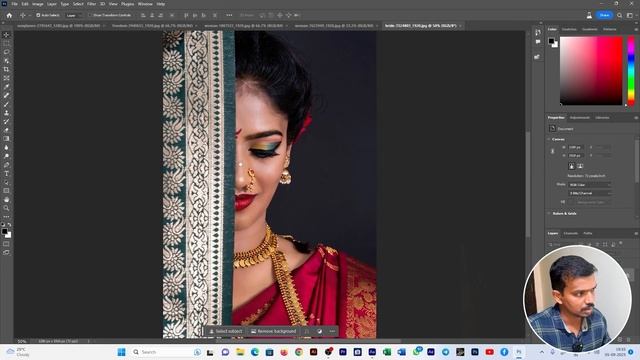640x360 pixels.
Task: Click the Home icon in options bar
Action: pos(9,15)
